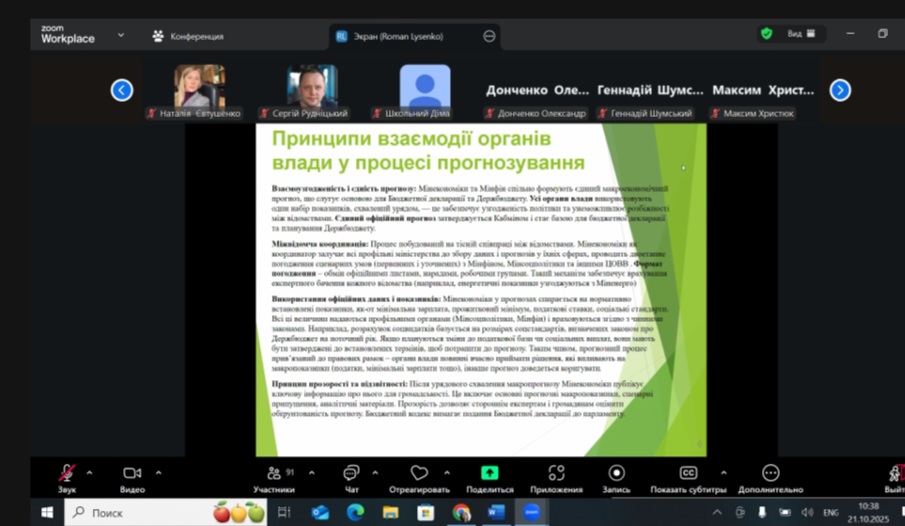The image size is (905, 526).
Task: Open the Дополнительно more options menu
Action: (770, 474)
